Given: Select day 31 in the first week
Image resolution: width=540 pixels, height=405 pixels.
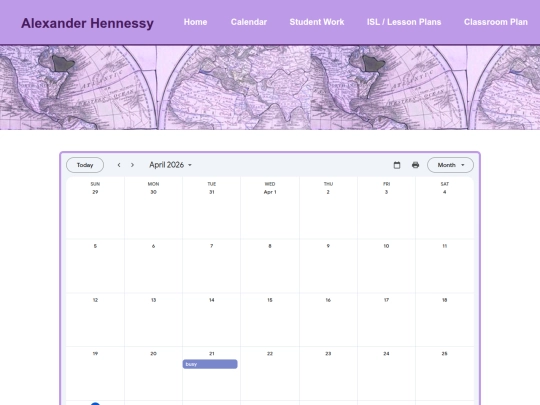Looking at the screenshot, I should click(212, 192).
